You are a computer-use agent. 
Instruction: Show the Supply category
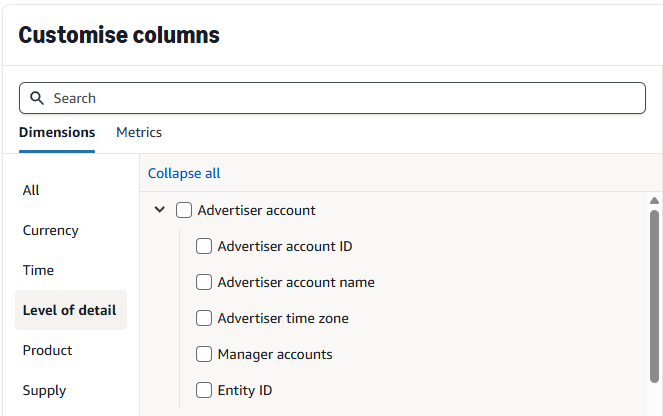coord(45,390)
